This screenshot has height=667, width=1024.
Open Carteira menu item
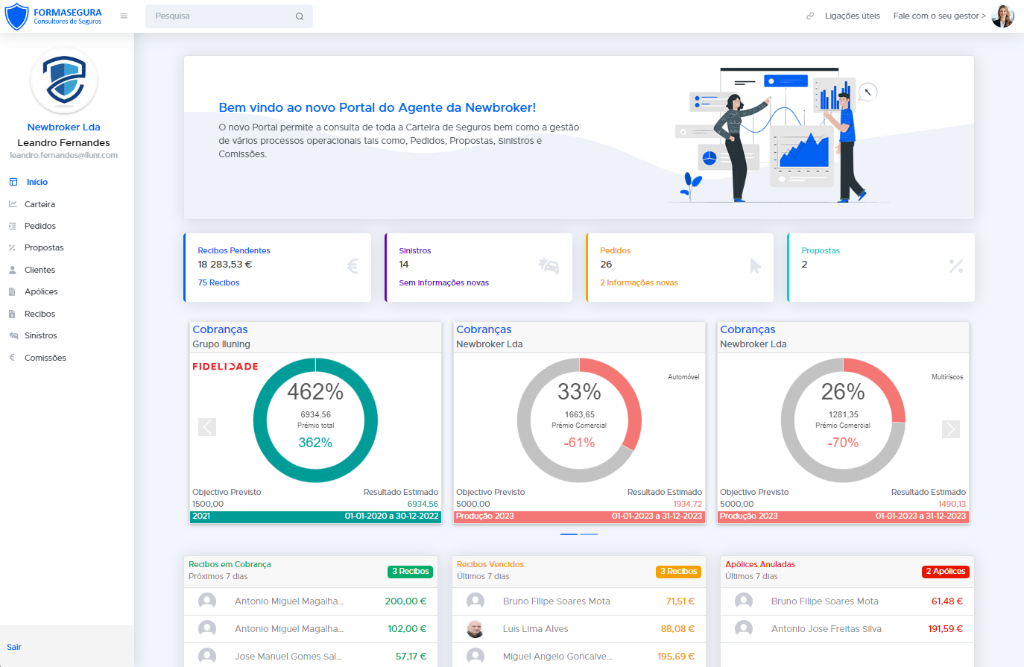click(40, 204)
